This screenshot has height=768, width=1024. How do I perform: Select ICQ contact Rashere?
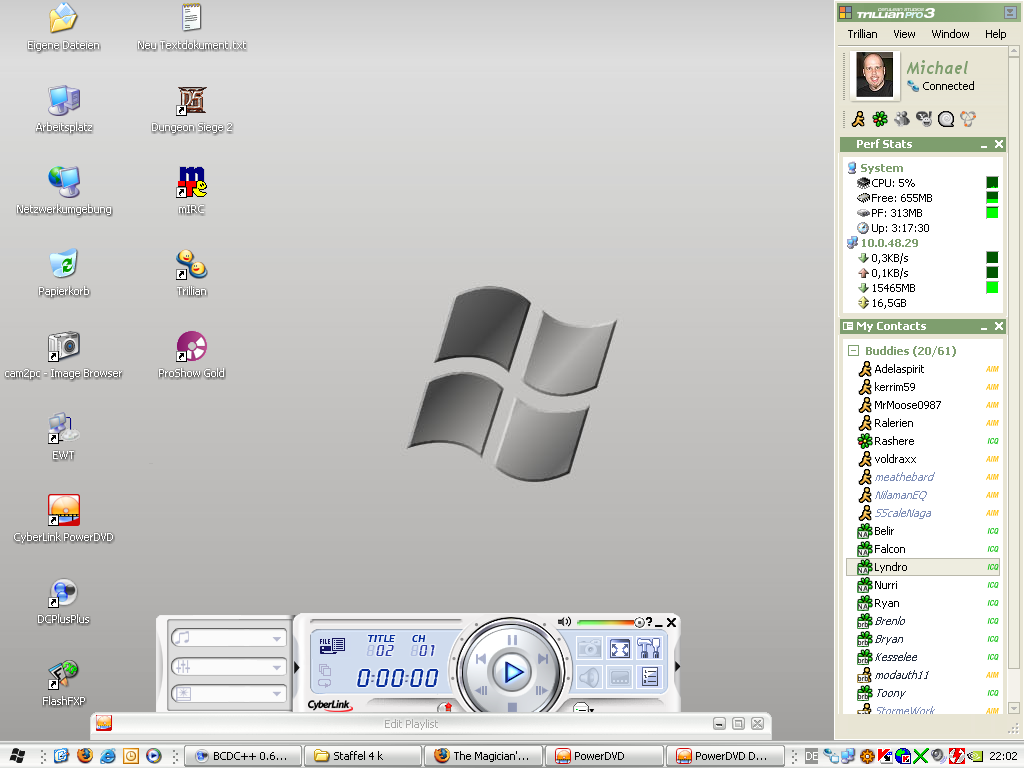[x=894, y=441]
